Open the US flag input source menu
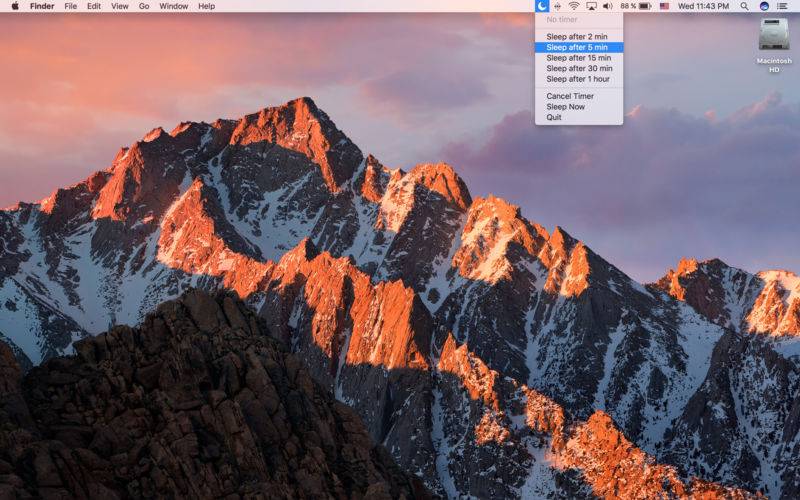This screenshot has height=500, width=800. click(x=664, y=6)
